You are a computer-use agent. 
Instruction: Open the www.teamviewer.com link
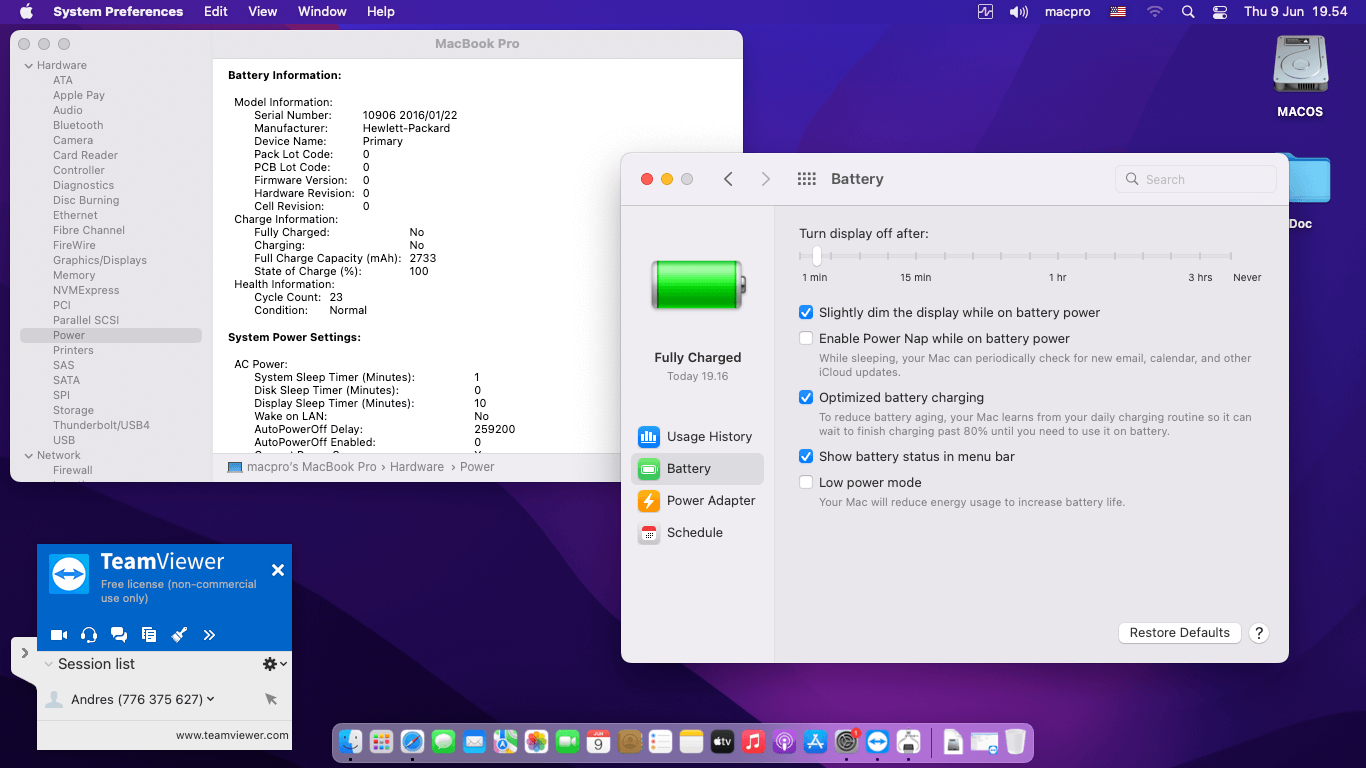point(232,735)
